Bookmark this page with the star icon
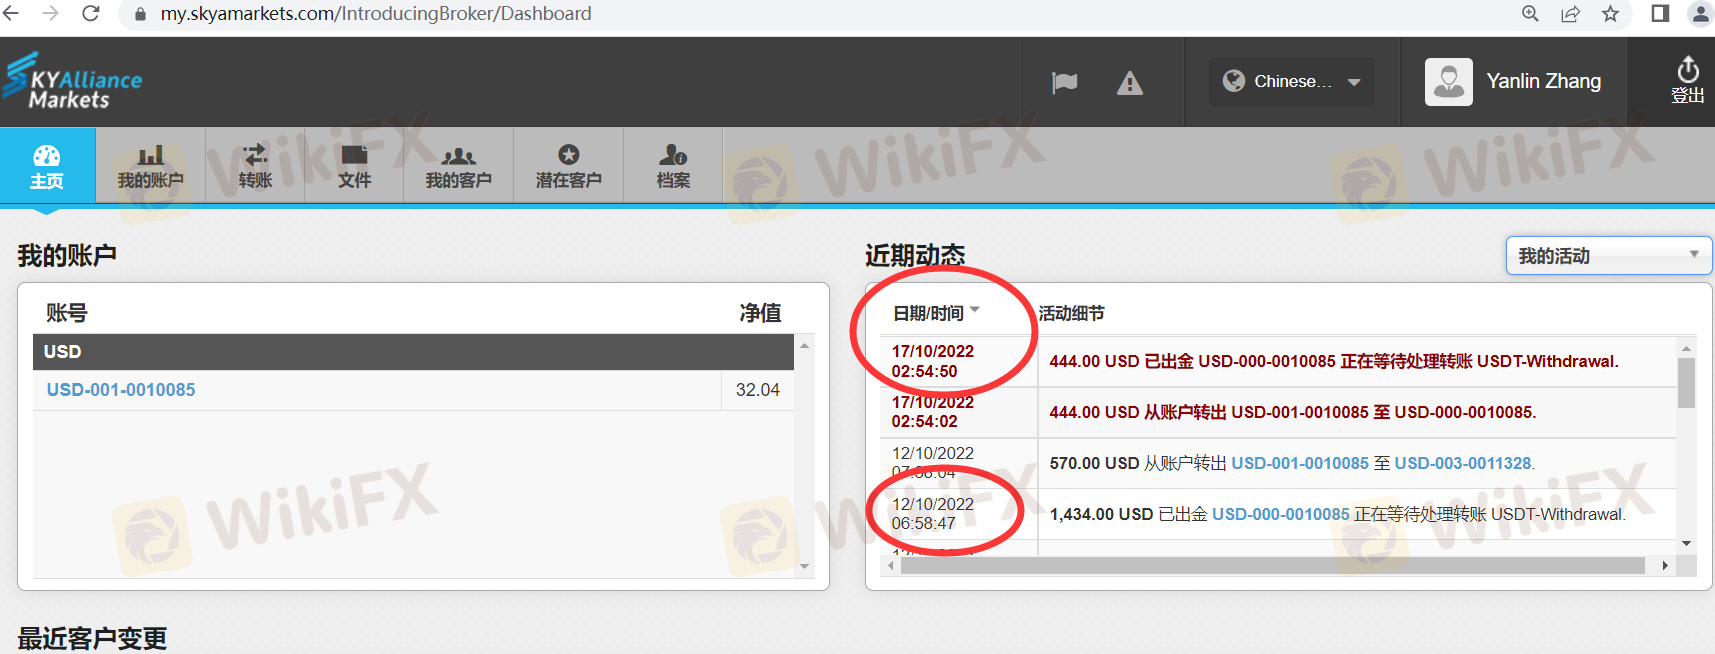 click(1610, 13)
